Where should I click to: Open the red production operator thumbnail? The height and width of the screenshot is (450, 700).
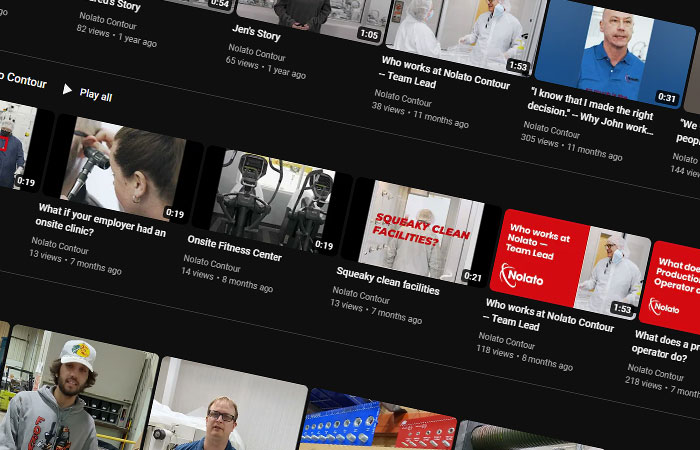[671, 288]
